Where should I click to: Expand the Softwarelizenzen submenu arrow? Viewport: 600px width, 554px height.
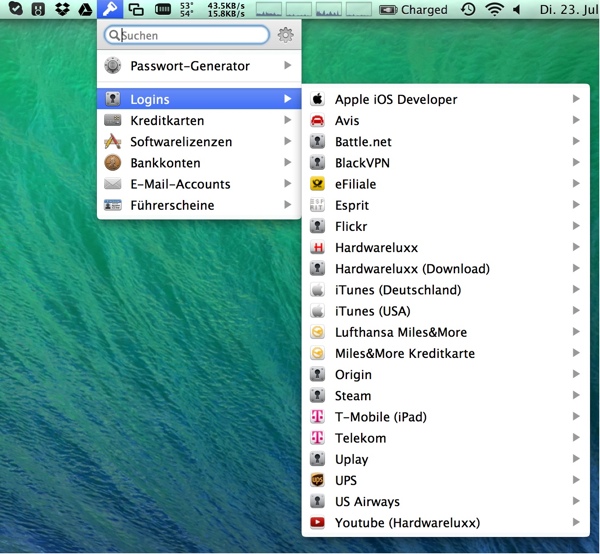pos(288,141)
